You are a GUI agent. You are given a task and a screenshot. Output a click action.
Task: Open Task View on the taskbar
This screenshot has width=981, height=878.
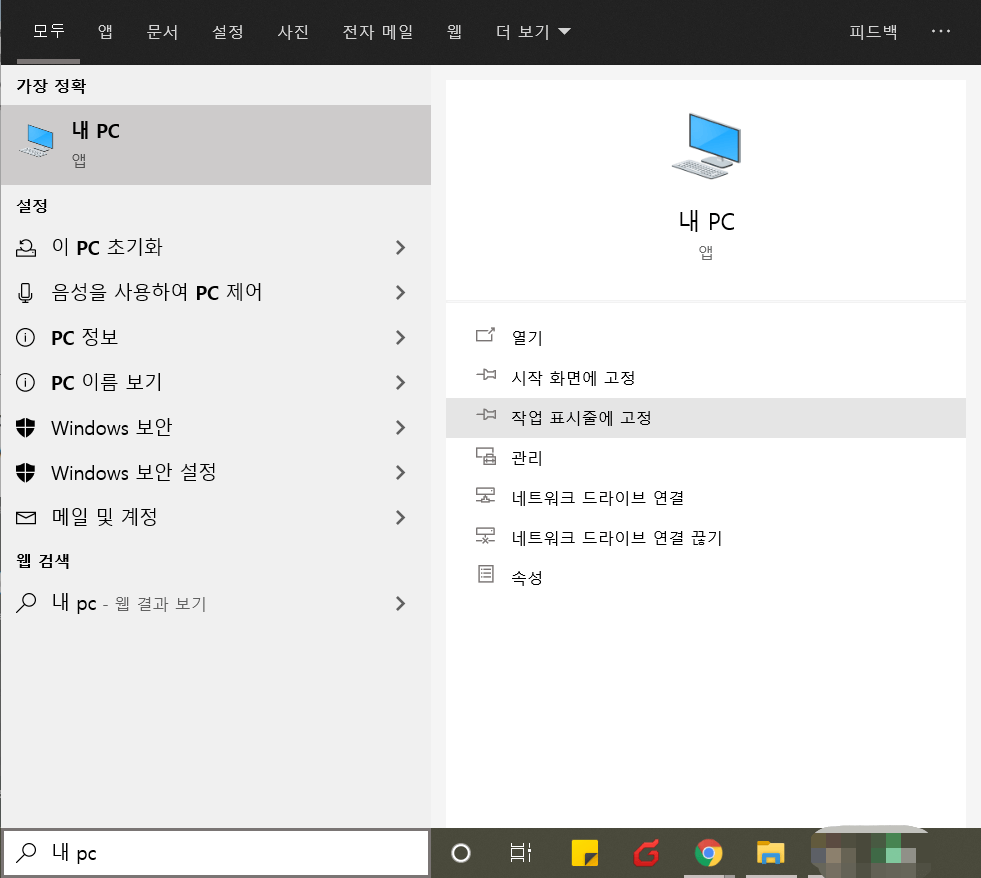[x=521, y=853]
